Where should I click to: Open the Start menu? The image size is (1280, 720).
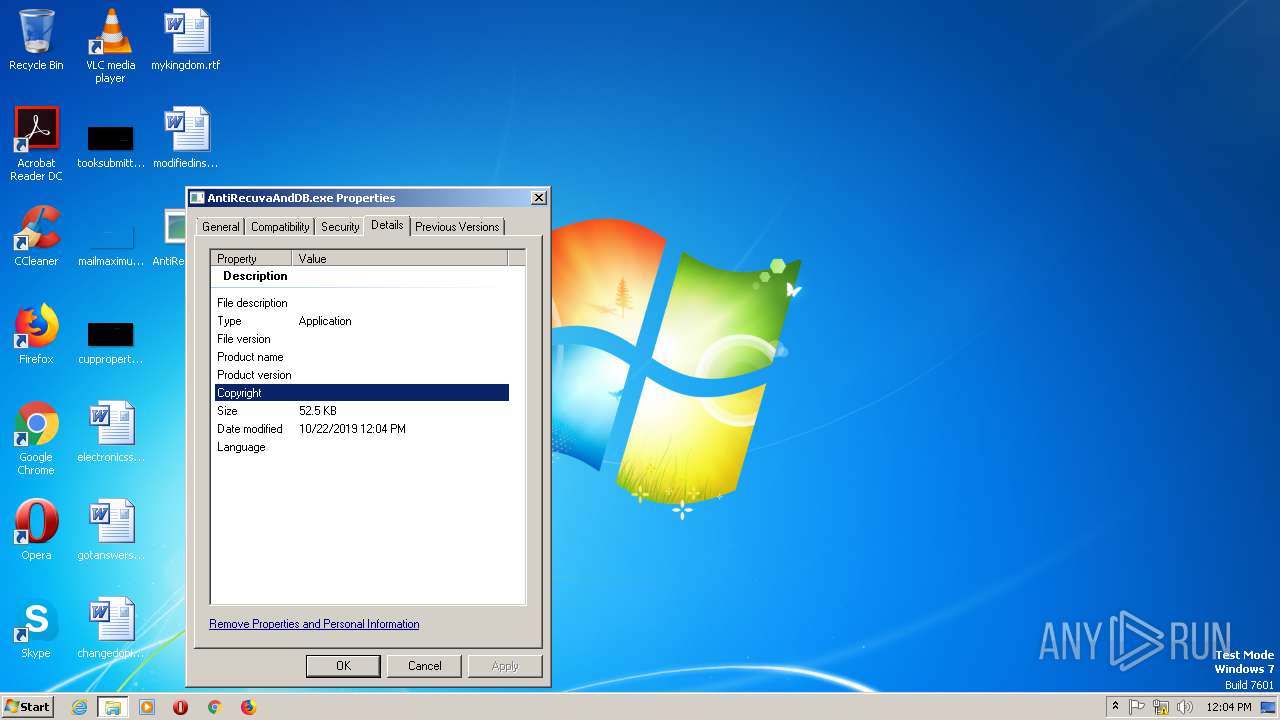(27, 707)
